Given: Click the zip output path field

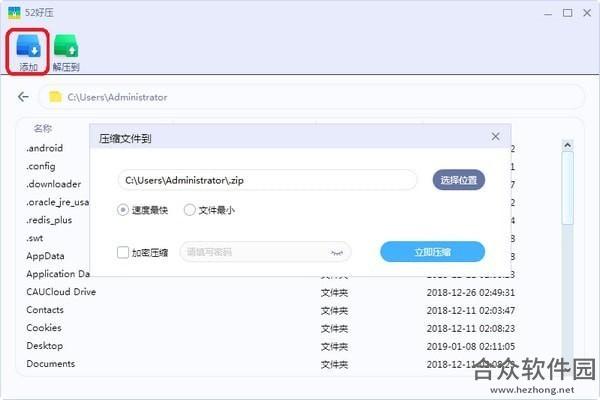Looking at the screenshot, I should tap(267, 180).
